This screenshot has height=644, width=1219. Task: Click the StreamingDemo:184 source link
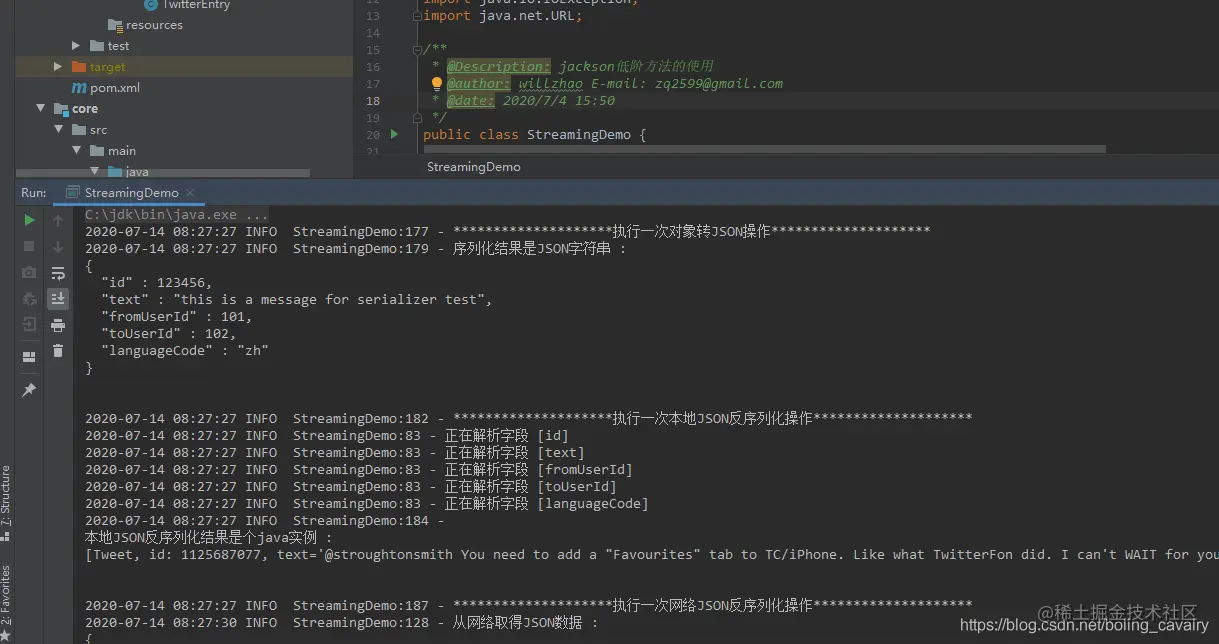click(x=361, y=520)
